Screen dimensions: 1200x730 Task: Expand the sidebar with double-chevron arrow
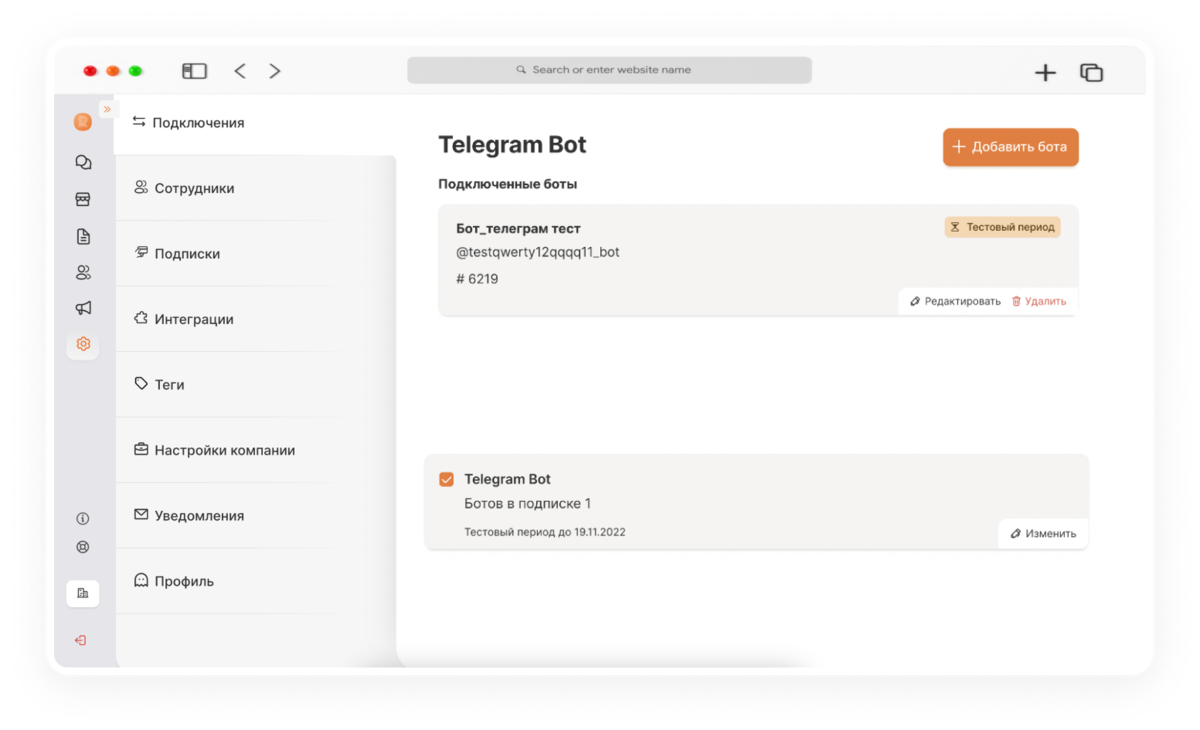108,109
